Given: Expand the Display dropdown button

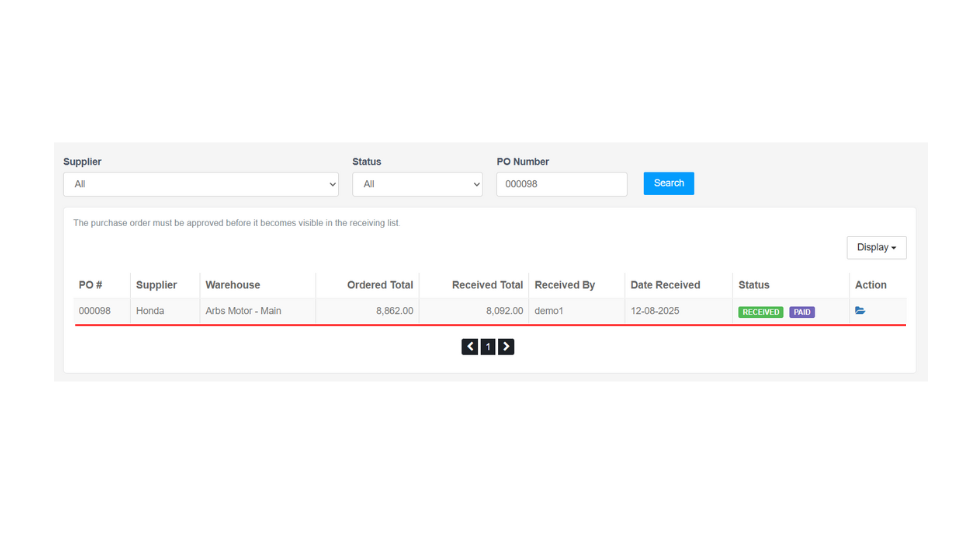Looking at the screenshot, I should 876,247.
